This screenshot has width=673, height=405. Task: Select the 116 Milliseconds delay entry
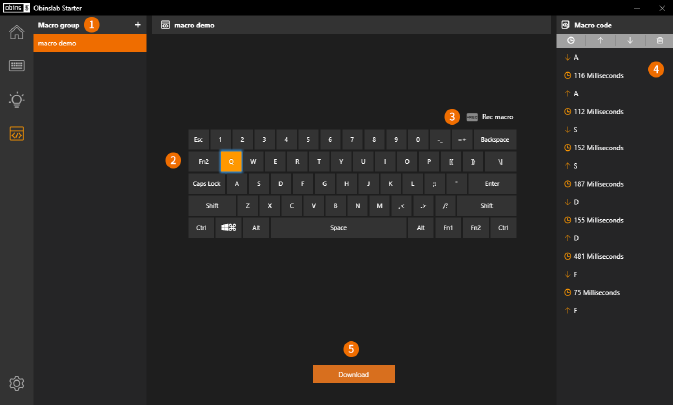[597, 76]
